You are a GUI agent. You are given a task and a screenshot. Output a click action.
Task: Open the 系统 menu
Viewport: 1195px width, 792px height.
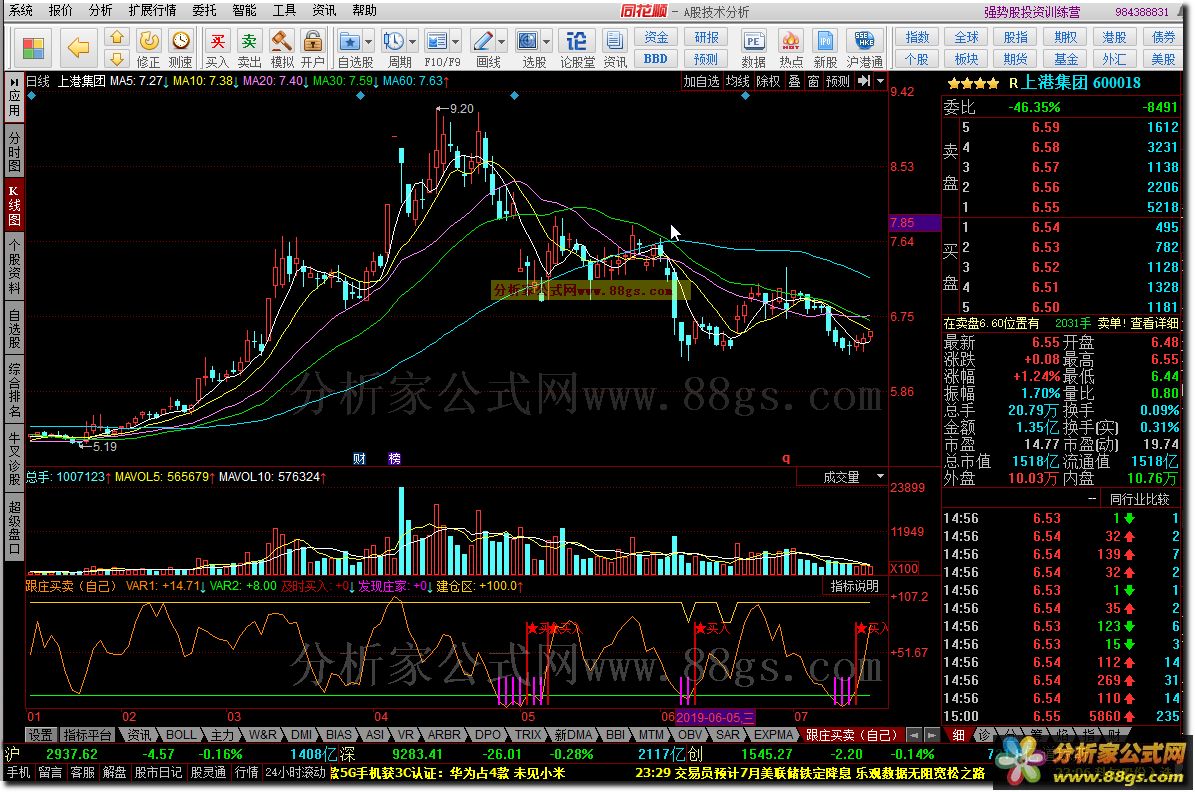pos(21,10)
